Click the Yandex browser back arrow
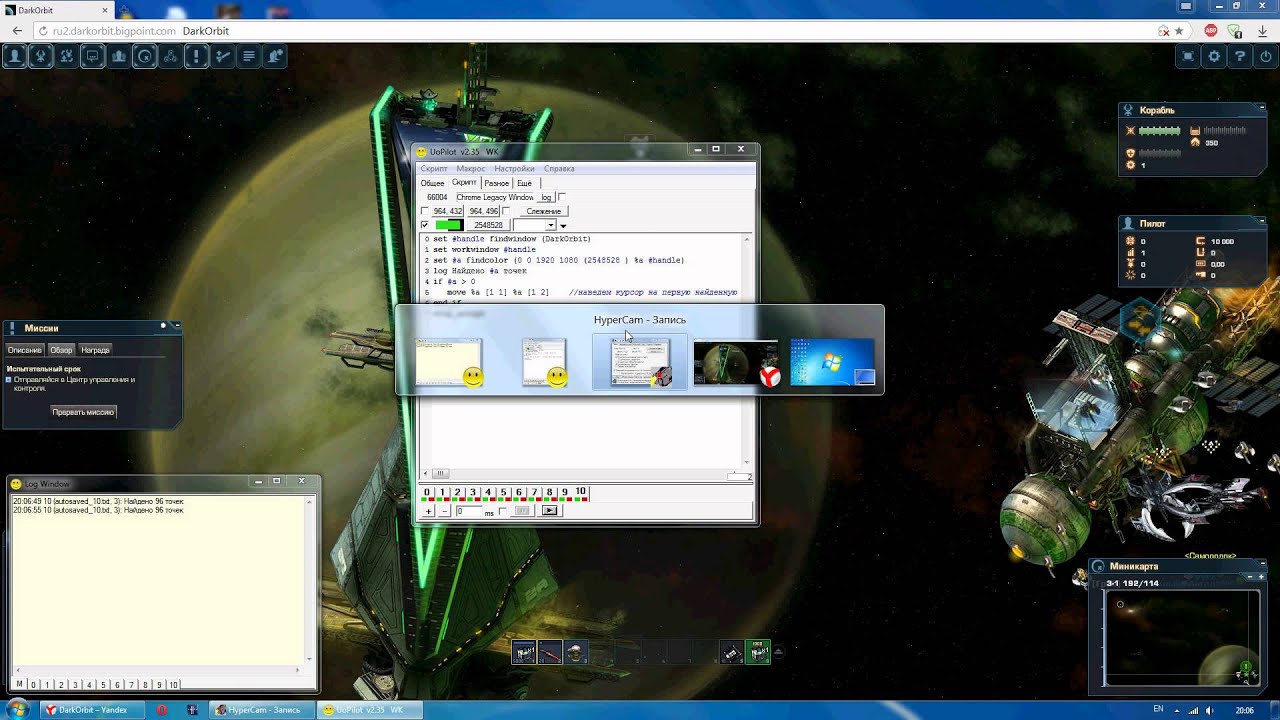 pos(17,31)
